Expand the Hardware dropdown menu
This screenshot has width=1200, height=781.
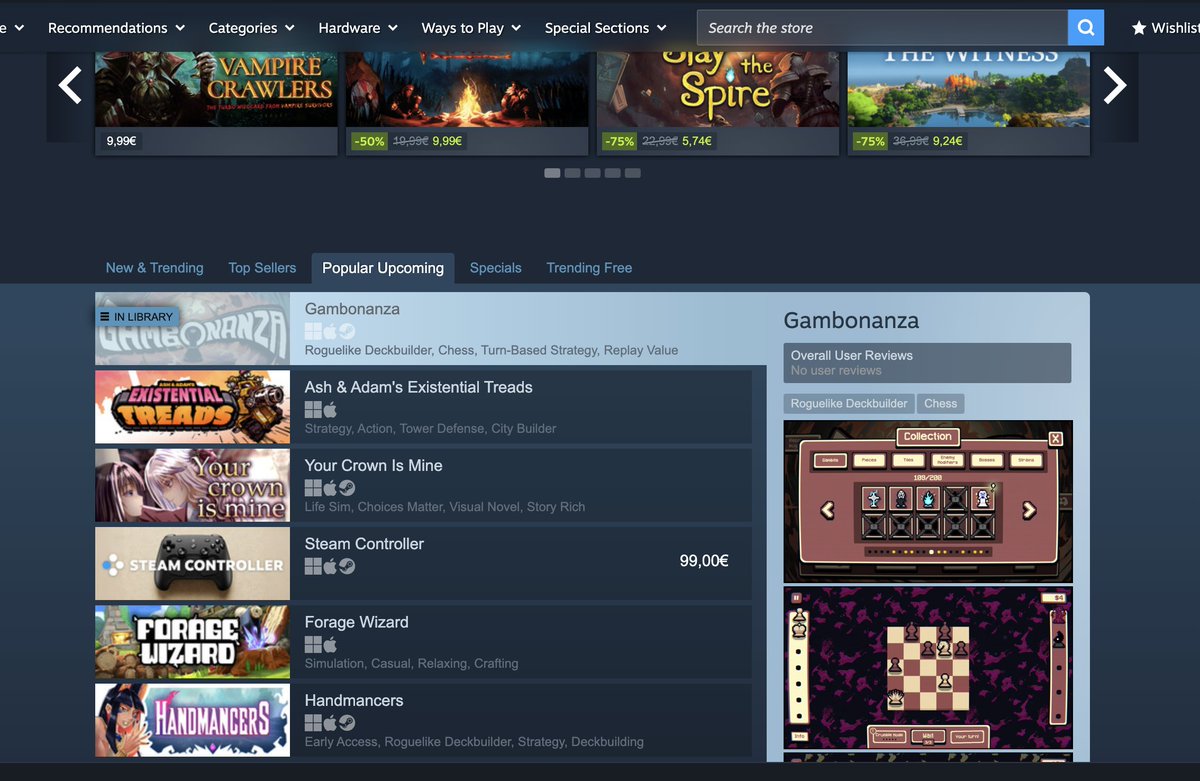tap(358, 28)
